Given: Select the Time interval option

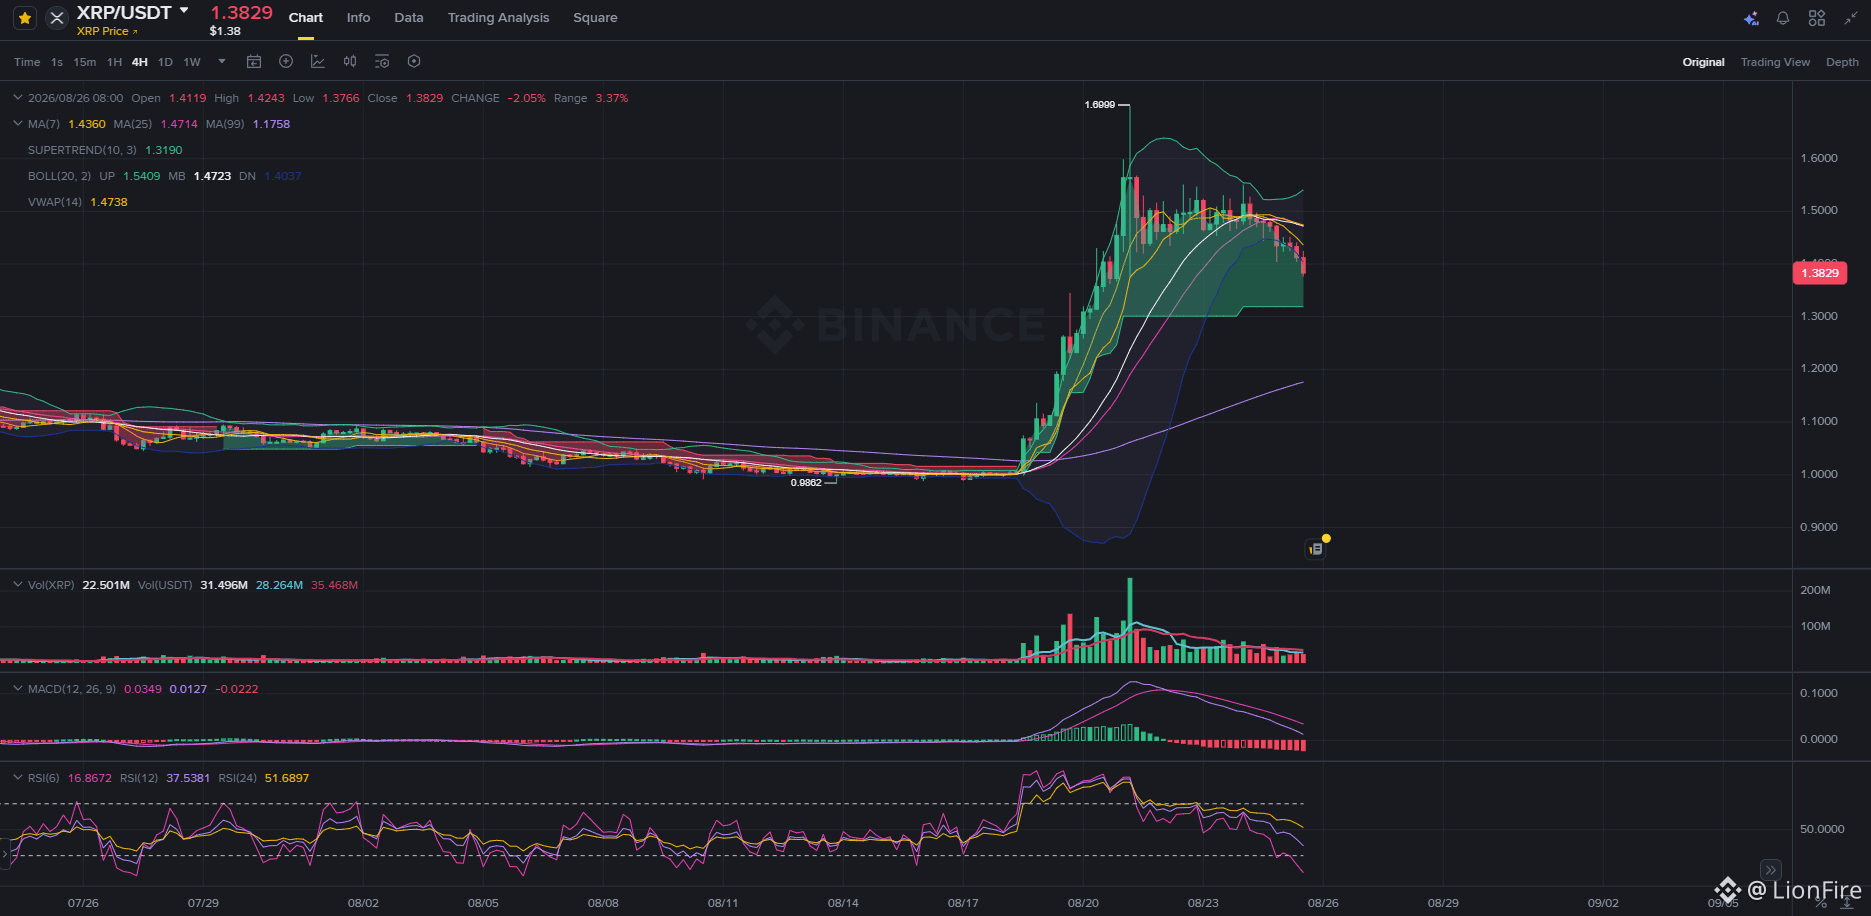Looking at the screenshot, I should [x=27, y=62].
